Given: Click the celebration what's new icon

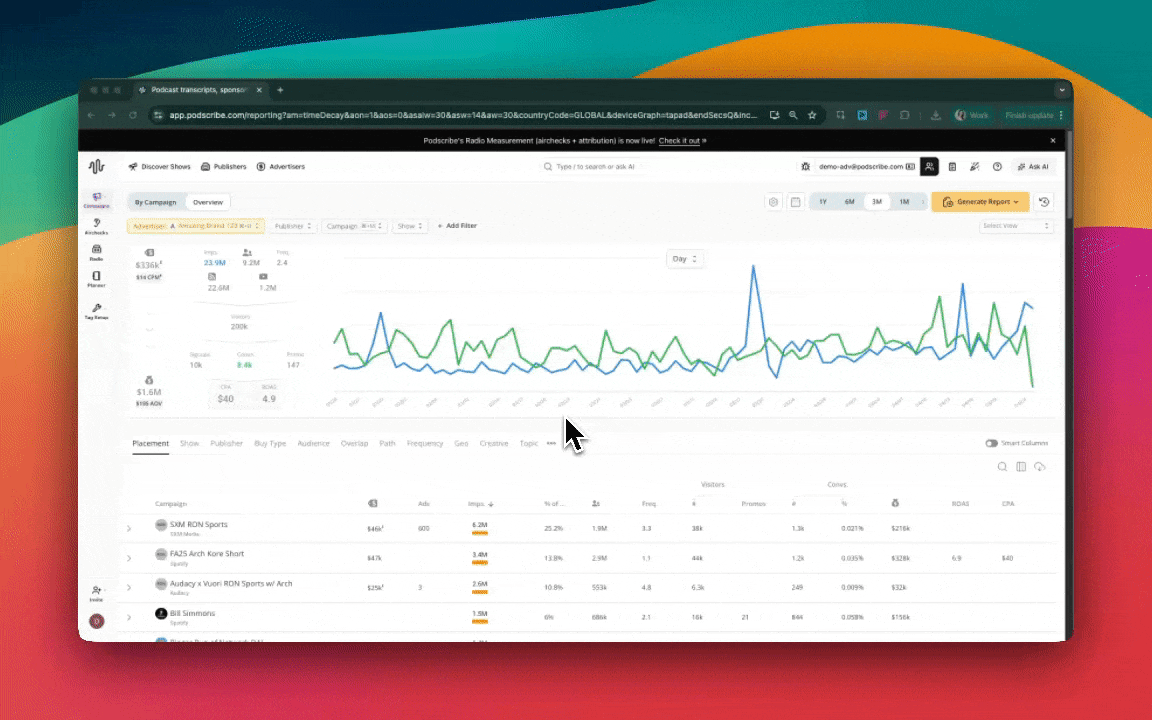Looking at the screenshot, I should point(974,167).
